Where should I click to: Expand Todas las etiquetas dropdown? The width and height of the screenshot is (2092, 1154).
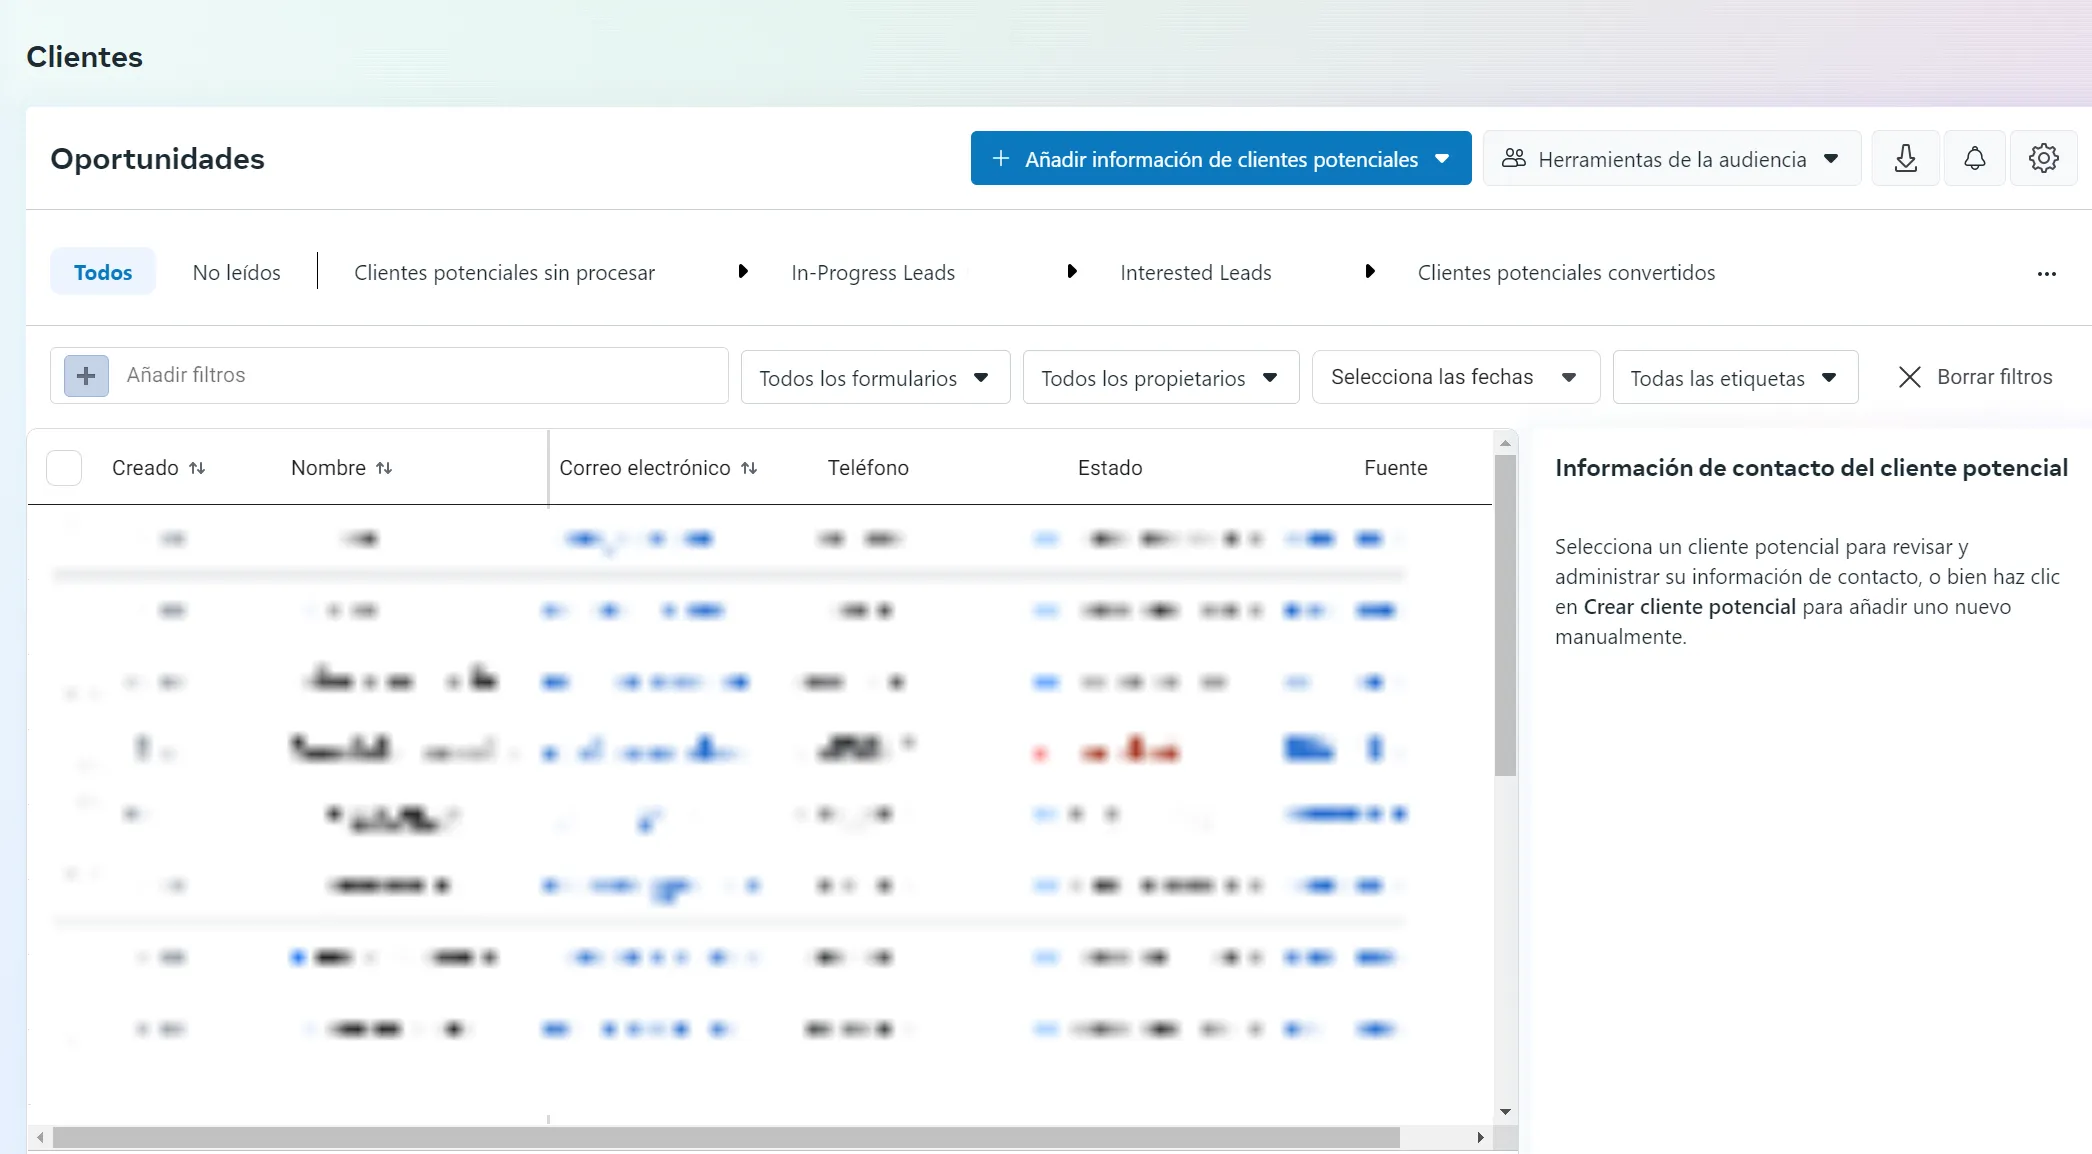[x=1735, y=377]
